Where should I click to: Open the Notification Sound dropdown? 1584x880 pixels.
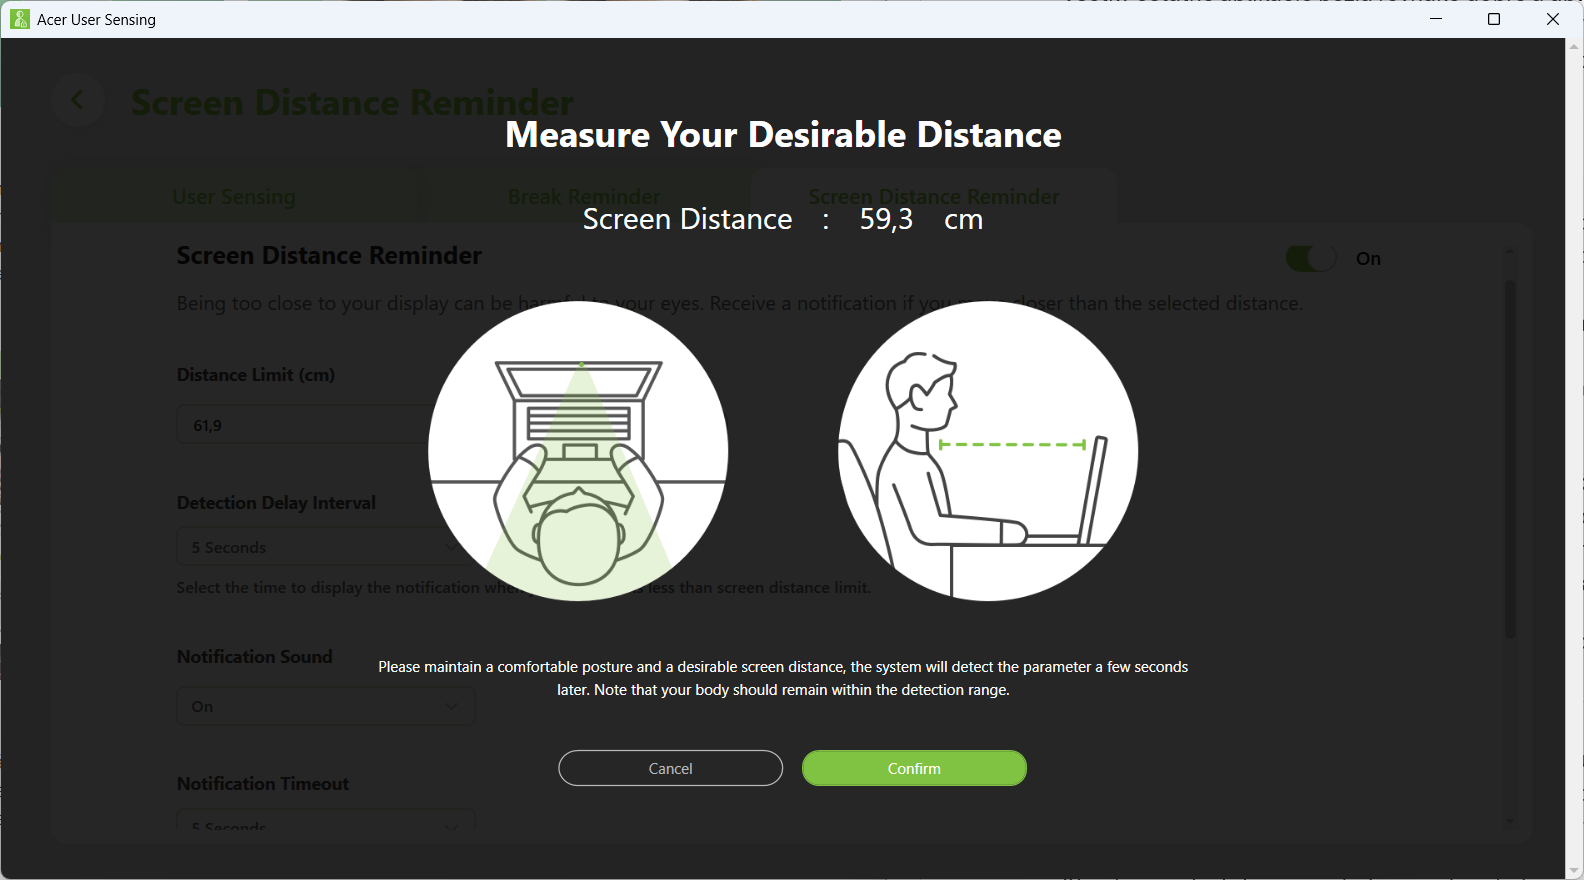(x=326, y=706)
